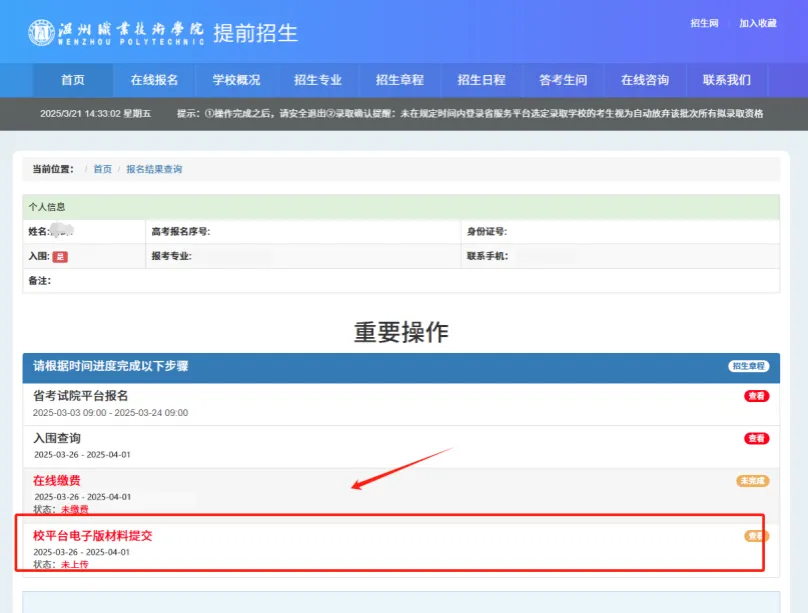Open 招生章程 badge in the blue header
This screenshot has width=808, height=613.
click(x=748, y=366)
